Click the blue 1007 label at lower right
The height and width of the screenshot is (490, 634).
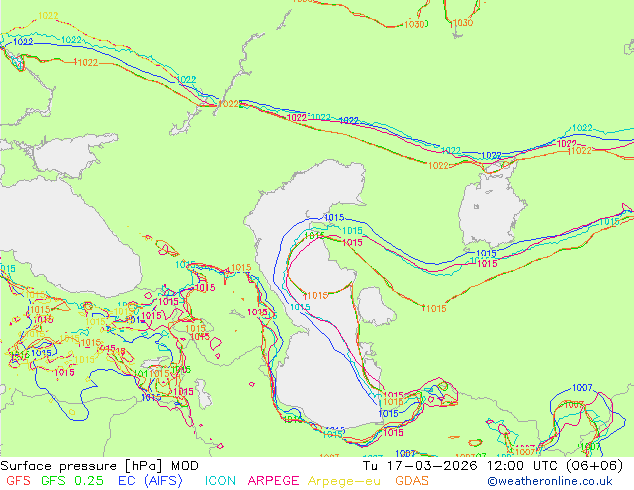pos(582,388)
